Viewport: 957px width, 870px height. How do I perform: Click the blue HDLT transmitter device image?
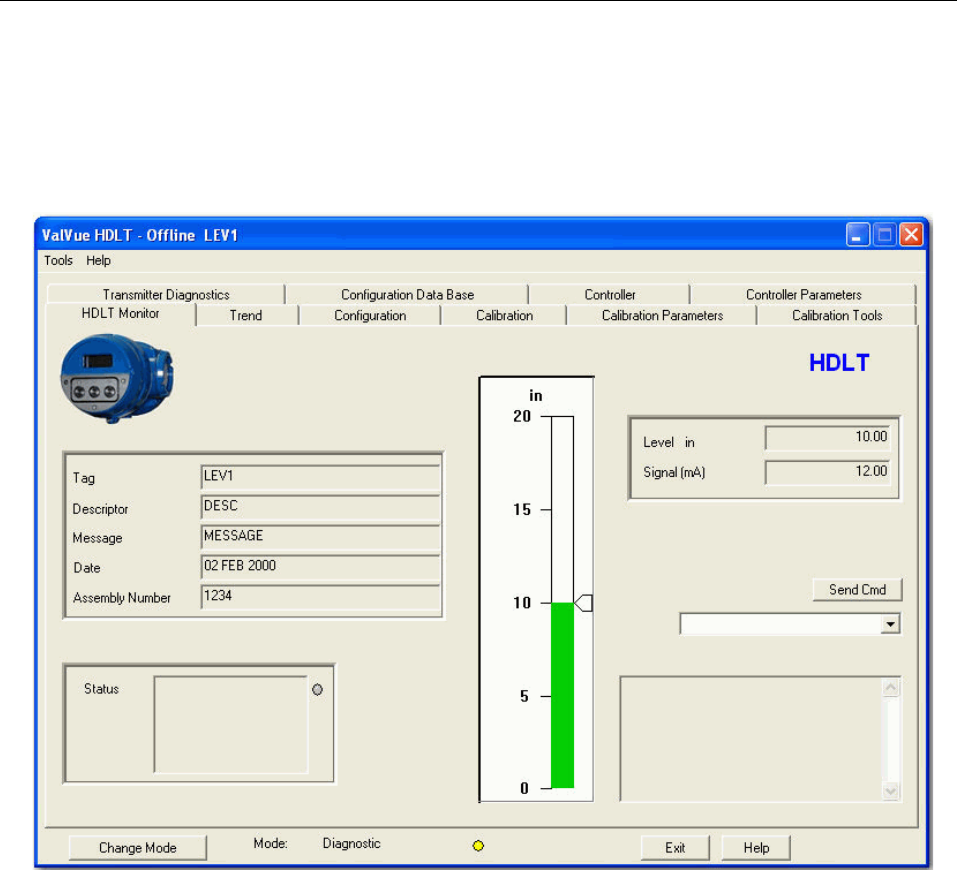point(117,379)
